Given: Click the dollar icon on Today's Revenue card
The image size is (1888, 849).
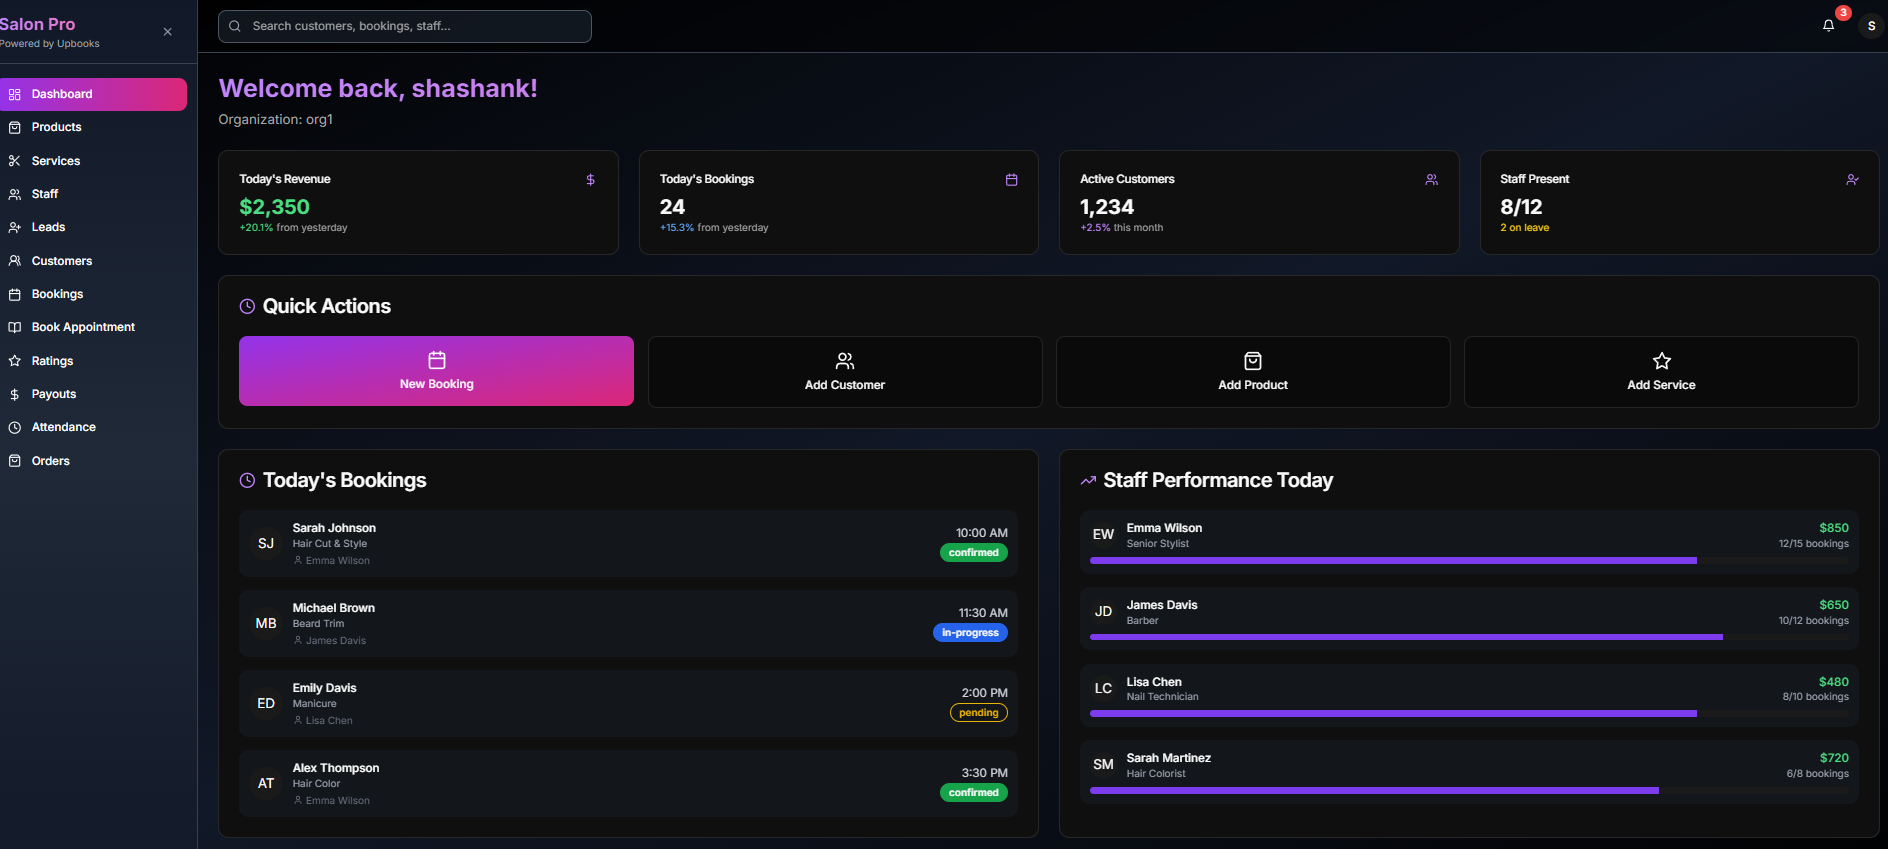Looking at the screenshot, I should tap(590, 180).
